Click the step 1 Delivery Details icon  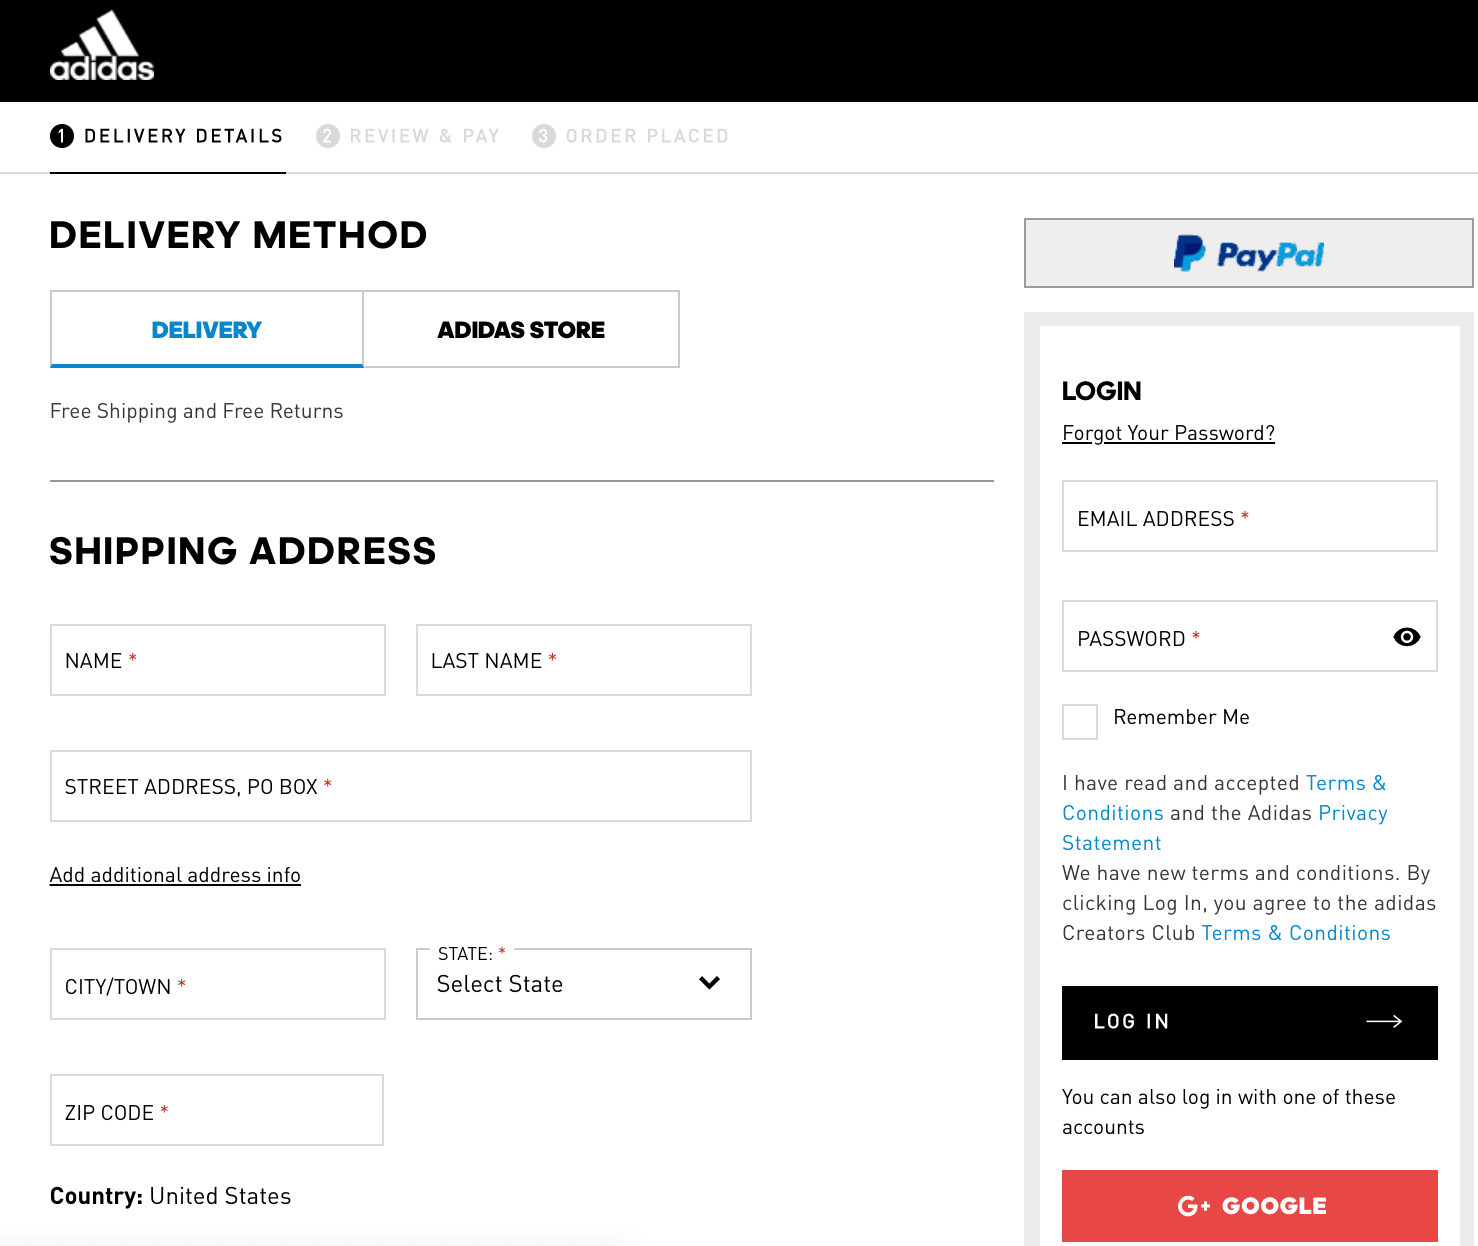(62, 136)
